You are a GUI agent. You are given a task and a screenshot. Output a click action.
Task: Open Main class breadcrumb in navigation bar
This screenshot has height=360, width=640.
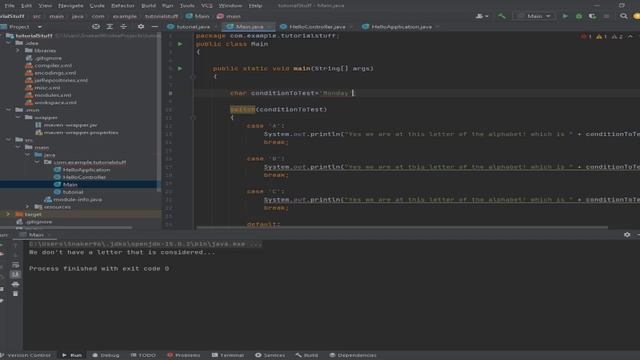(x=198, y=16)
